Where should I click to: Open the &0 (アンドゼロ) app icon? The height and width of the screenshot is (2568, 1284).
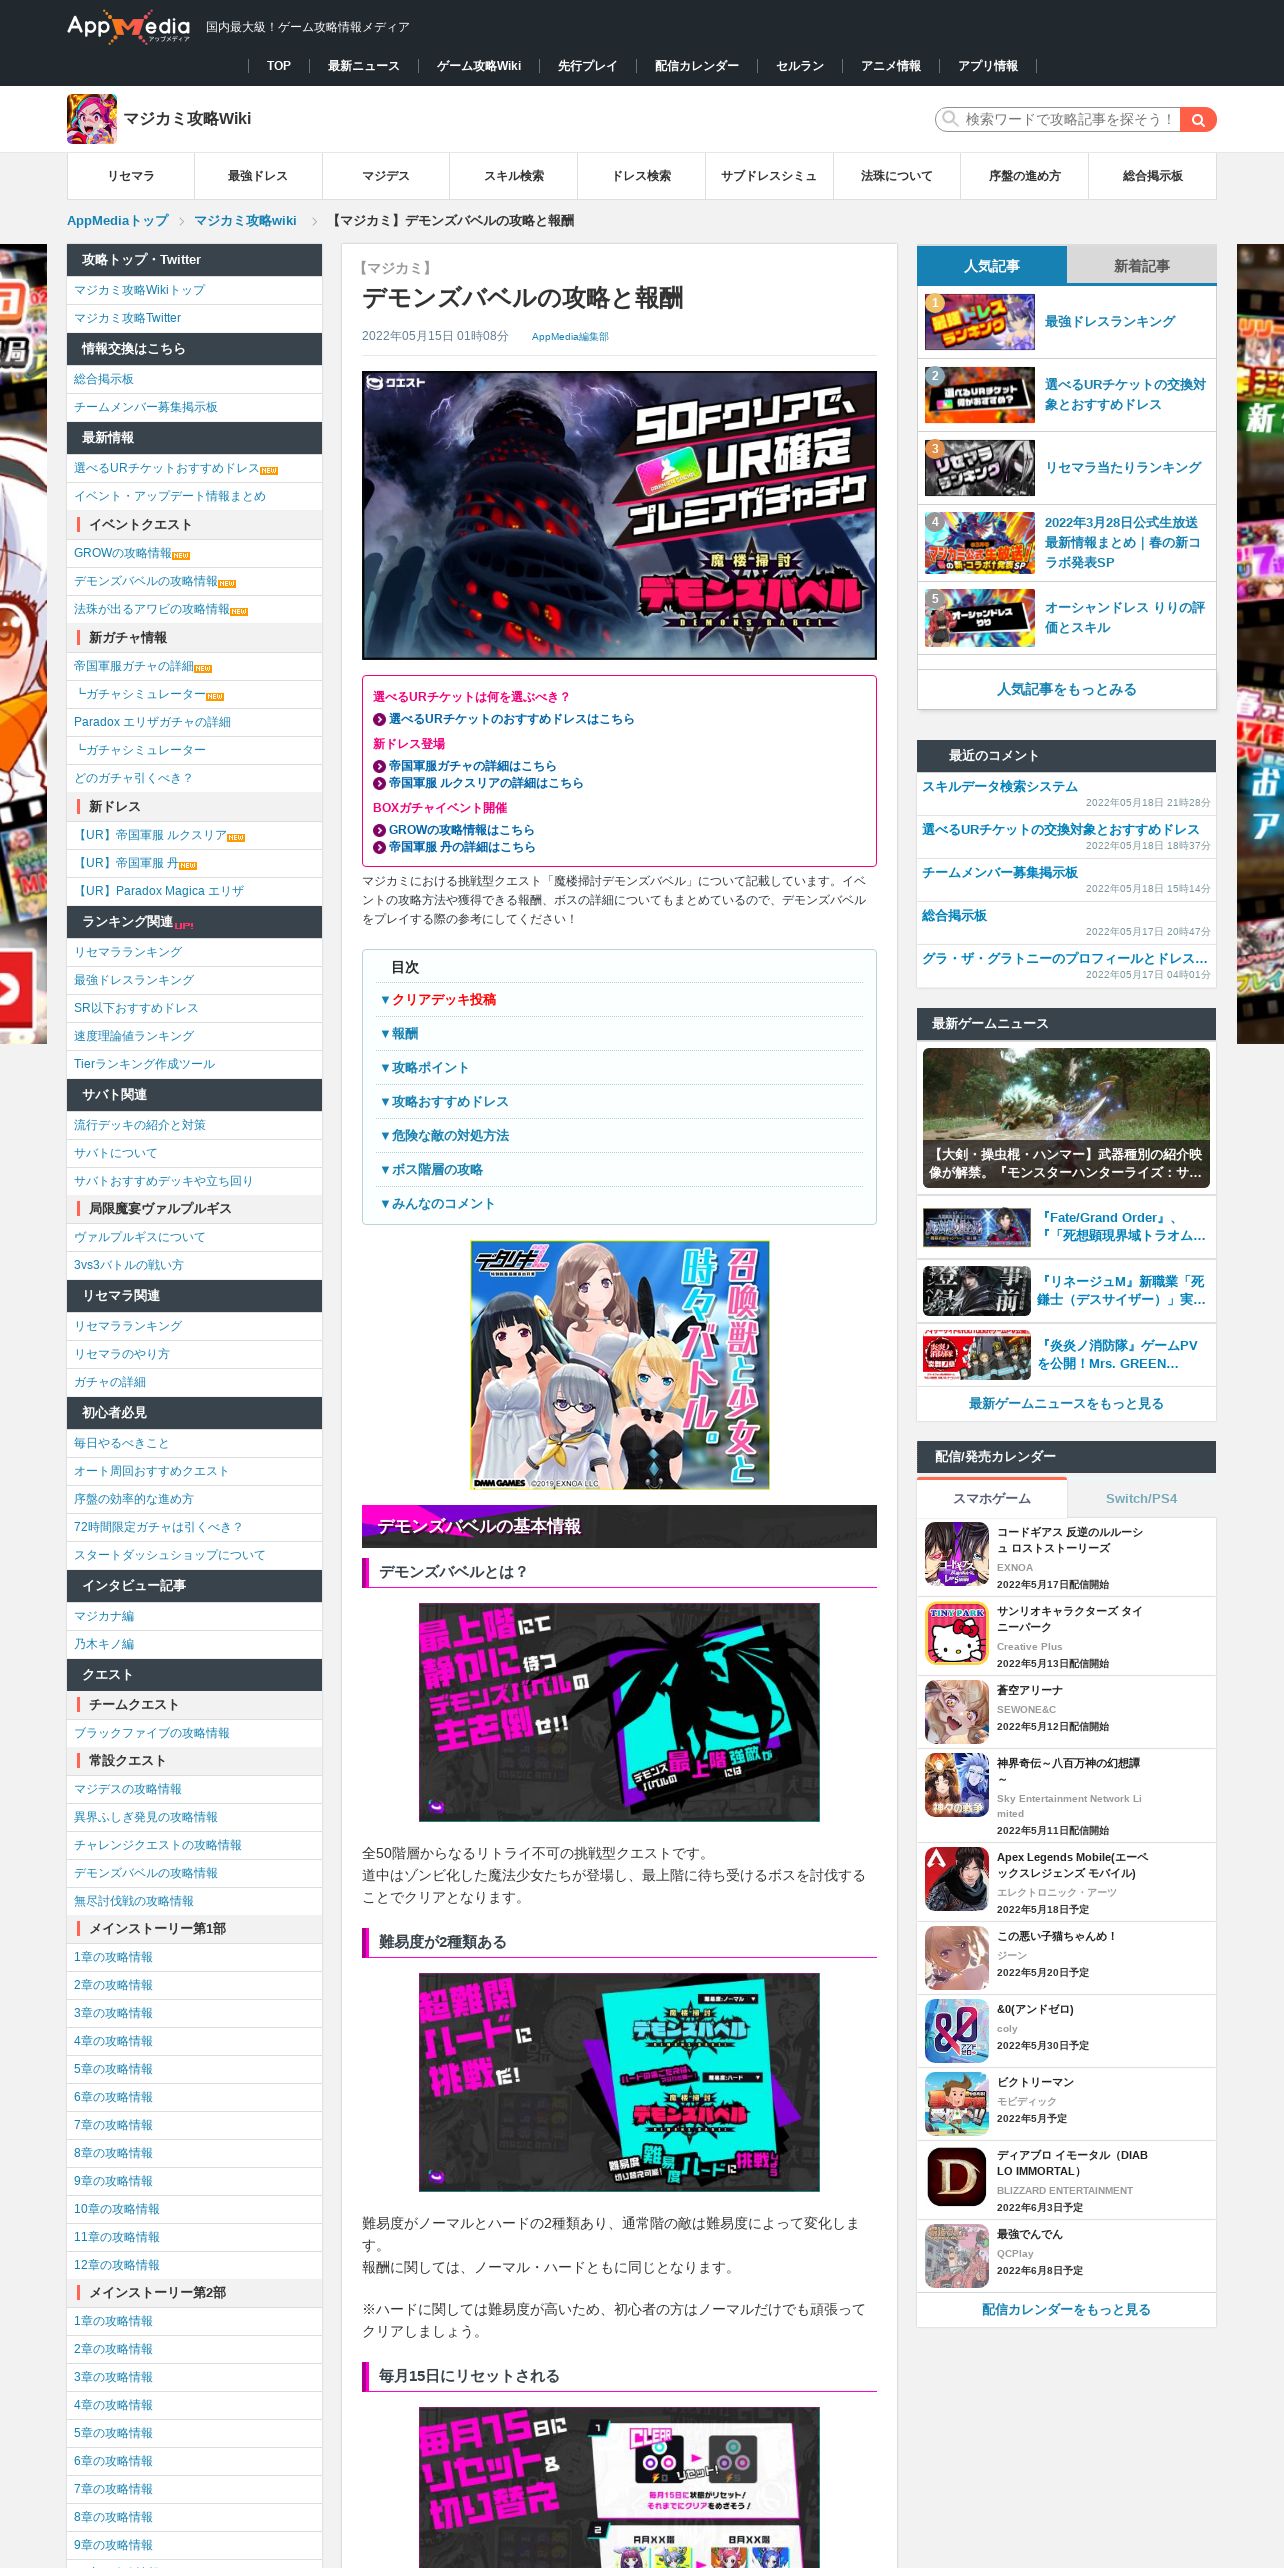click(957, 2031)
